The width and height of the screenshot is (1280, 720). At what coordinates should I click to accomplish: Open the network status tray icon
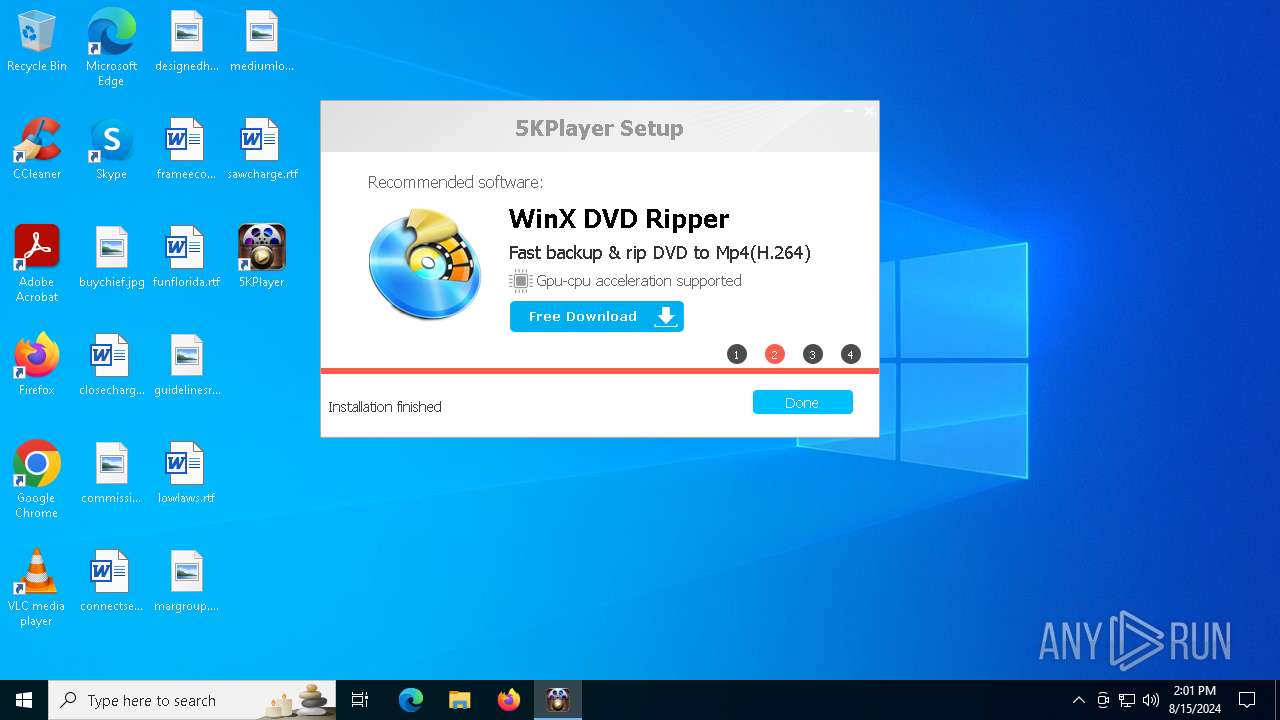point(1127,700)
